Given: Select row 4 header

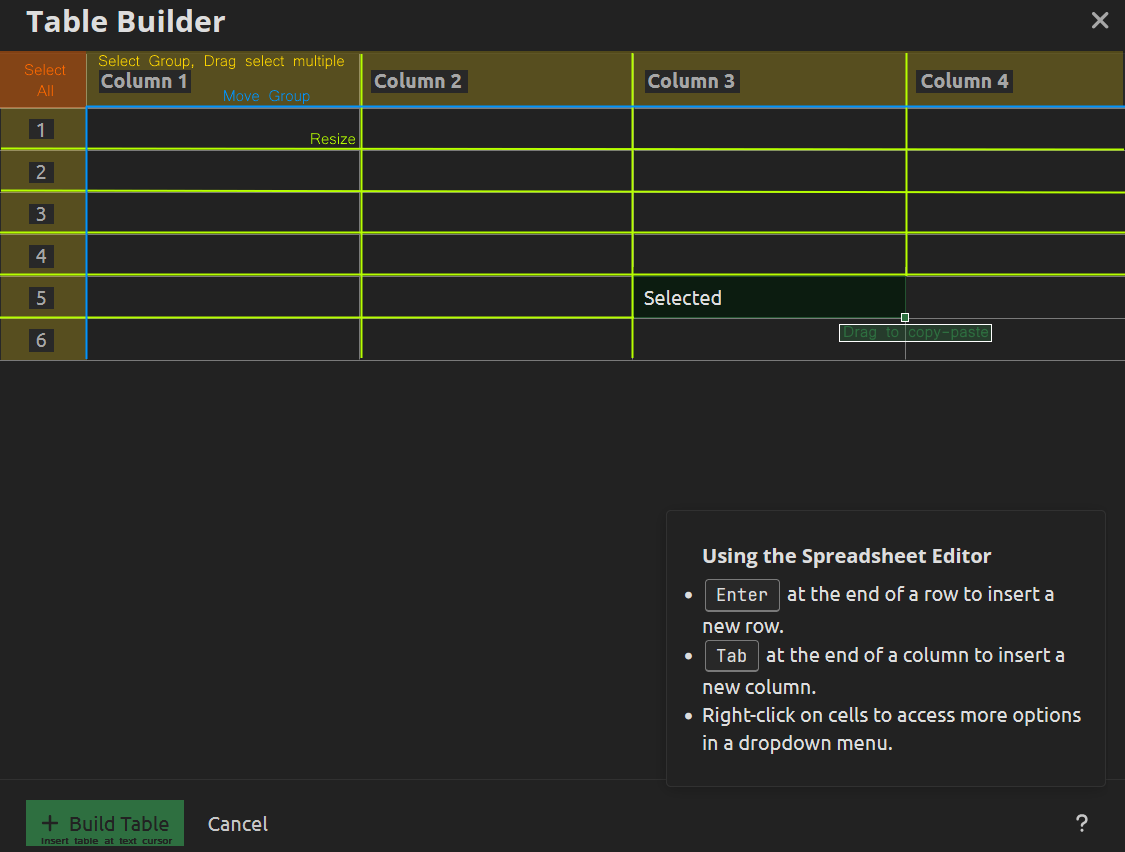Looking at the screenshot, I should [43, 255].
